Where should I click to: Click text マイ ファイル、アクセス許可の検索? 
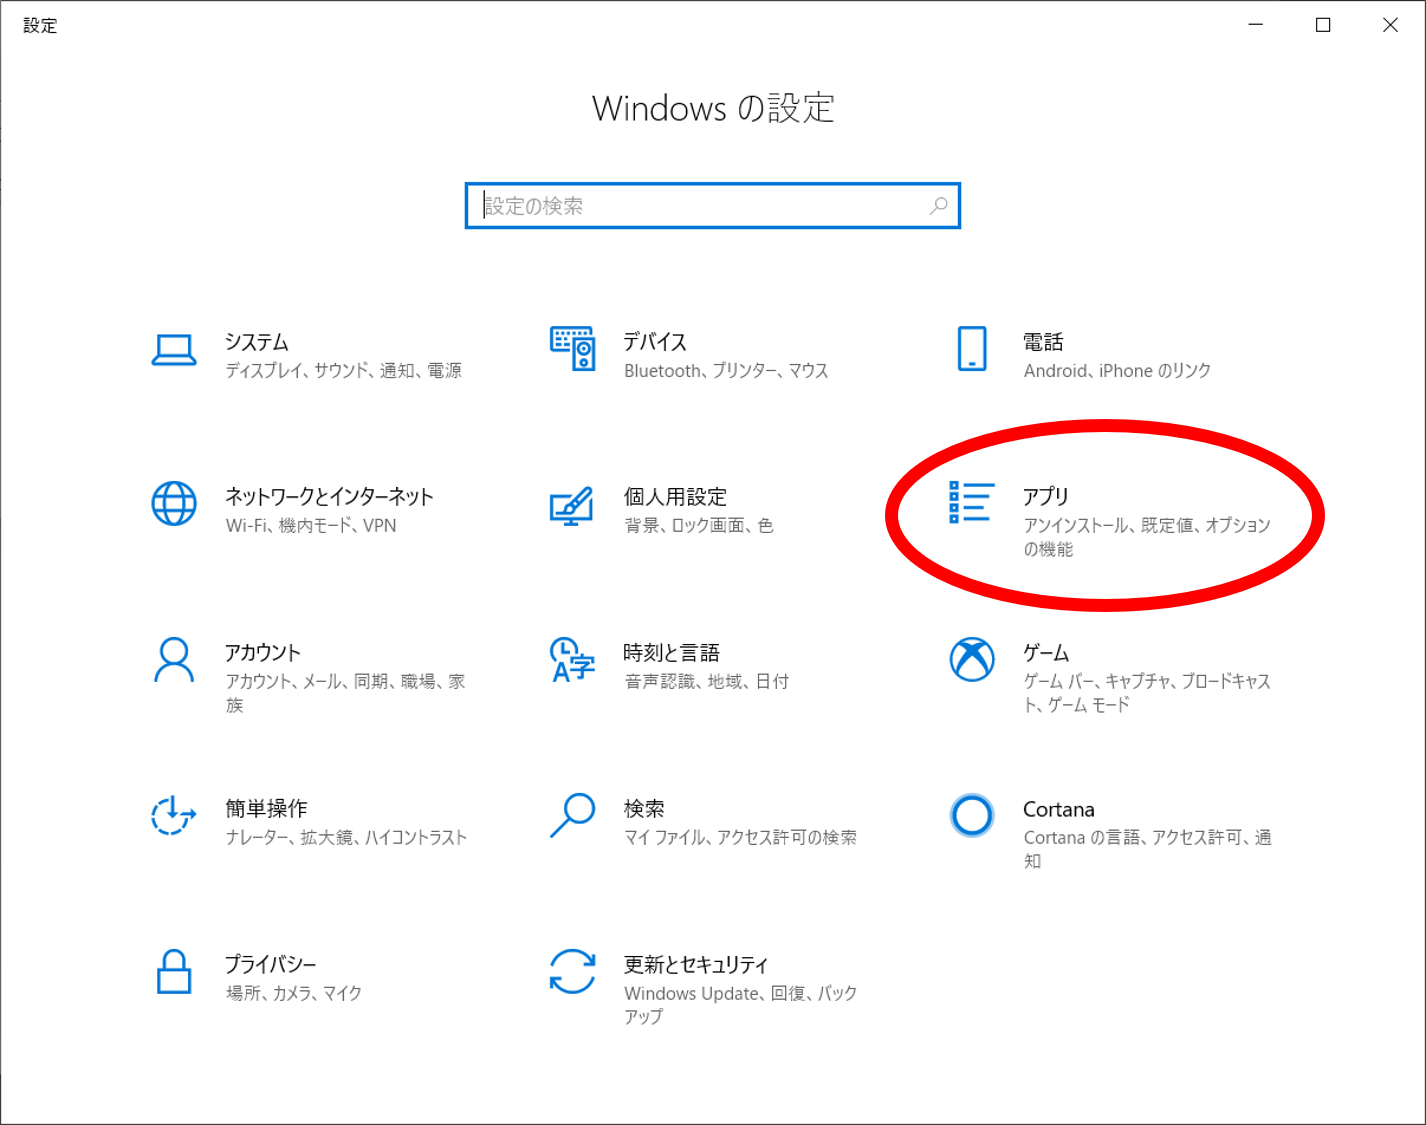tap(741, 838)
